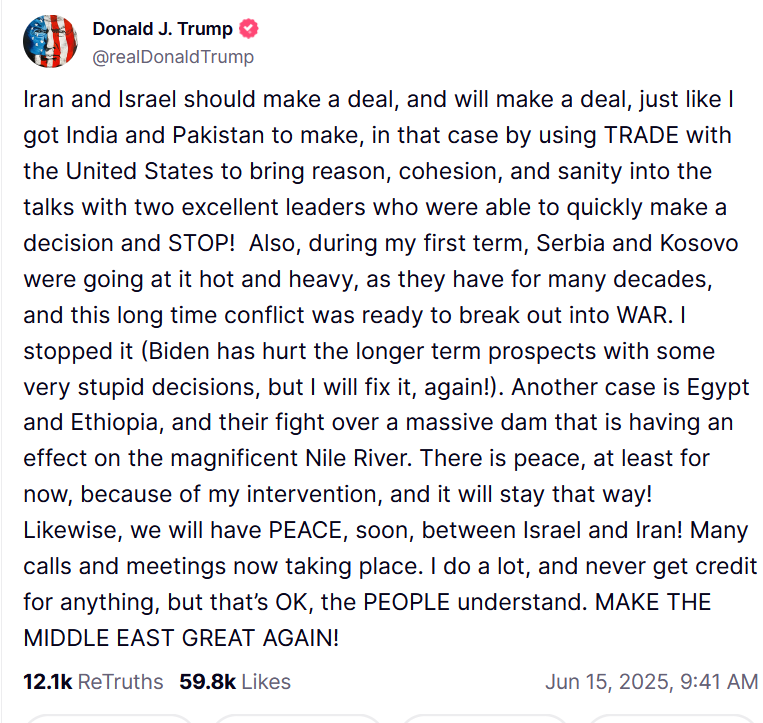View the 12.1k ReTruths list
The image size is (763, 723).
(93, 682)
